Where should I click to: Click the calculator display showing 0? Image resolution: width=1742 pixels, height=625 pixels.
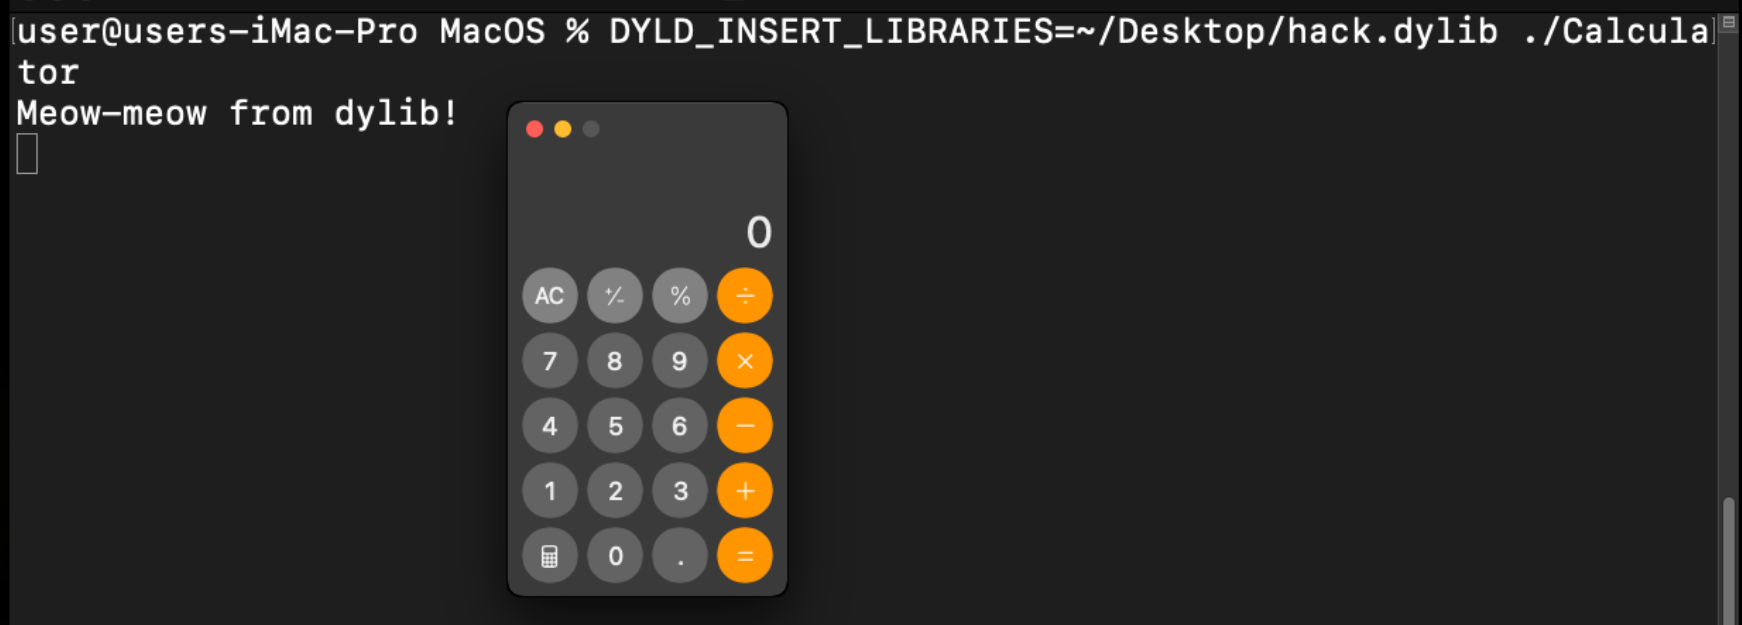tap(647, 232)
